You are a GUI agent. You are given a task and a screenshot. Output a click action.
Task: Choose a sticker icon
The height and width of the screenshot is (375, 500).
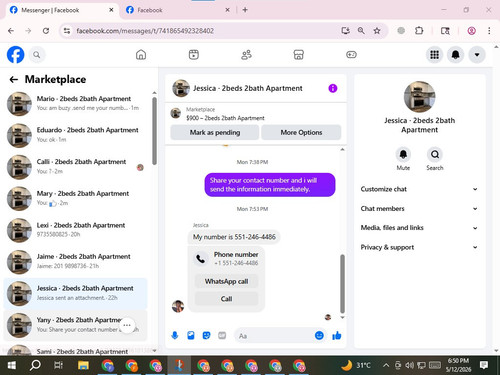click(206, 335)
